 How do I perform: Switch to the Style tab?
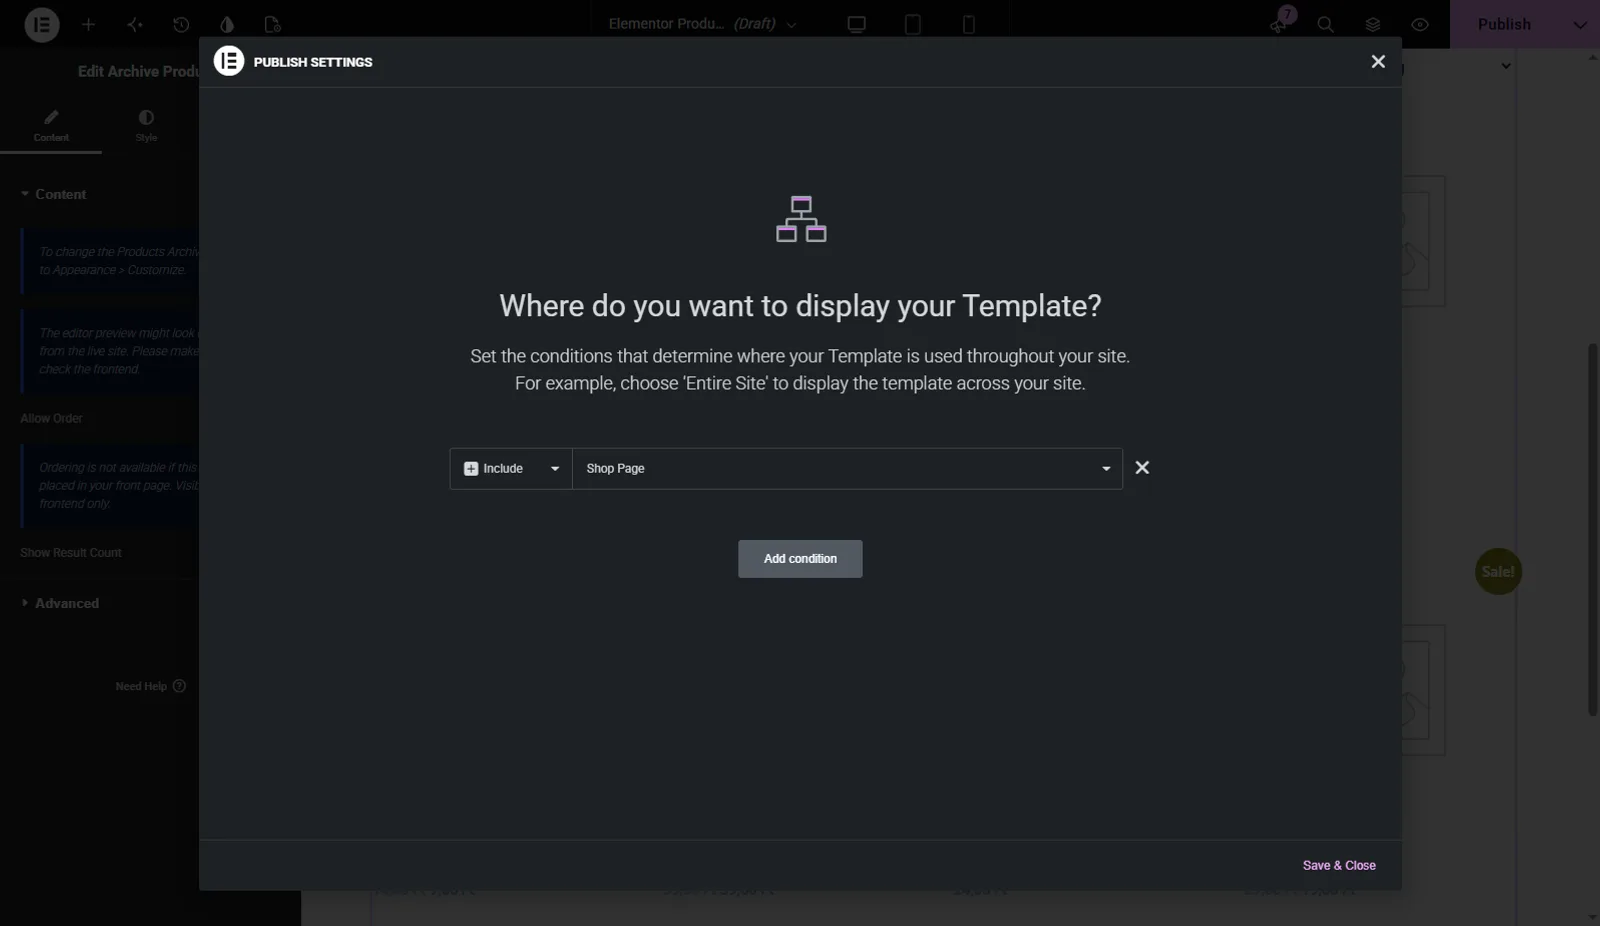tap(146, 125)
